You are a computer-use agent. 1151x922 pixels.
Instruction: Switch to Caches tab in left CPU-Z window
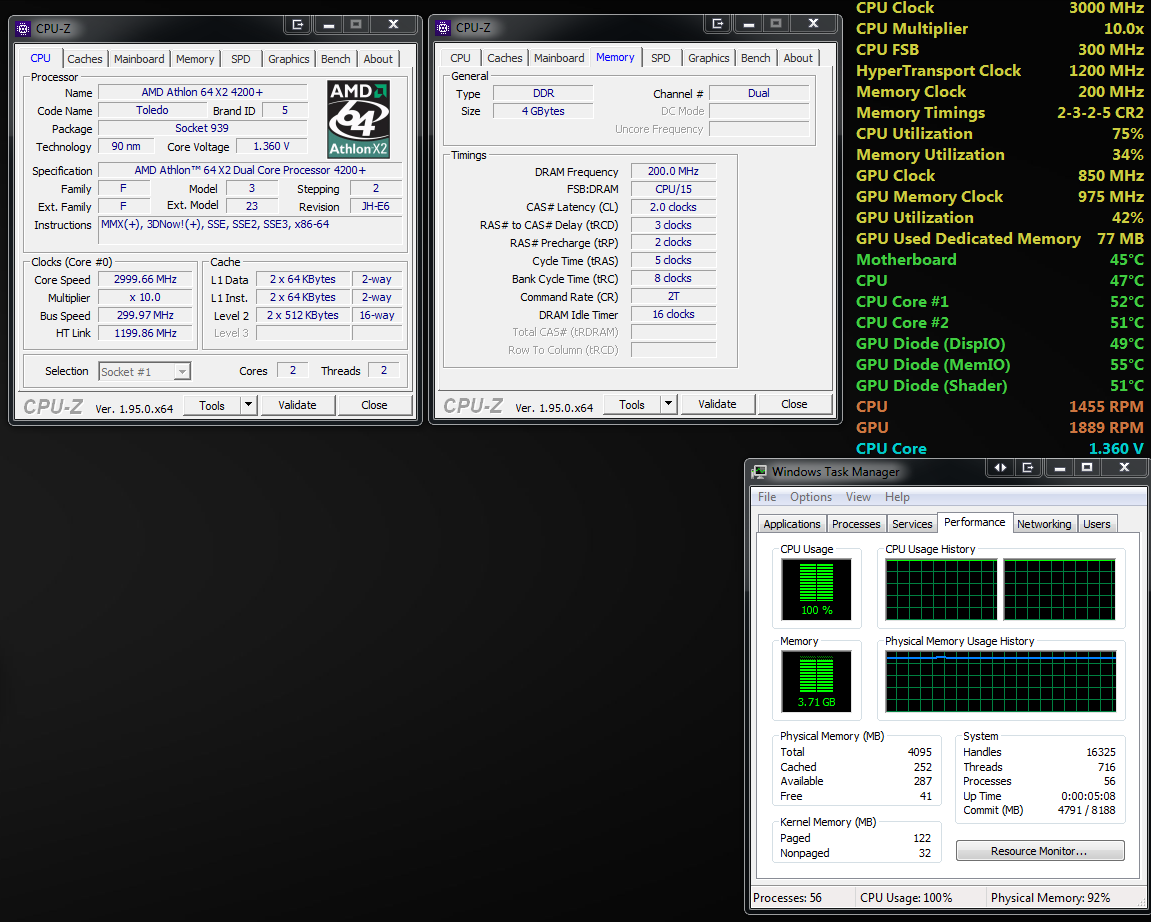85,59
